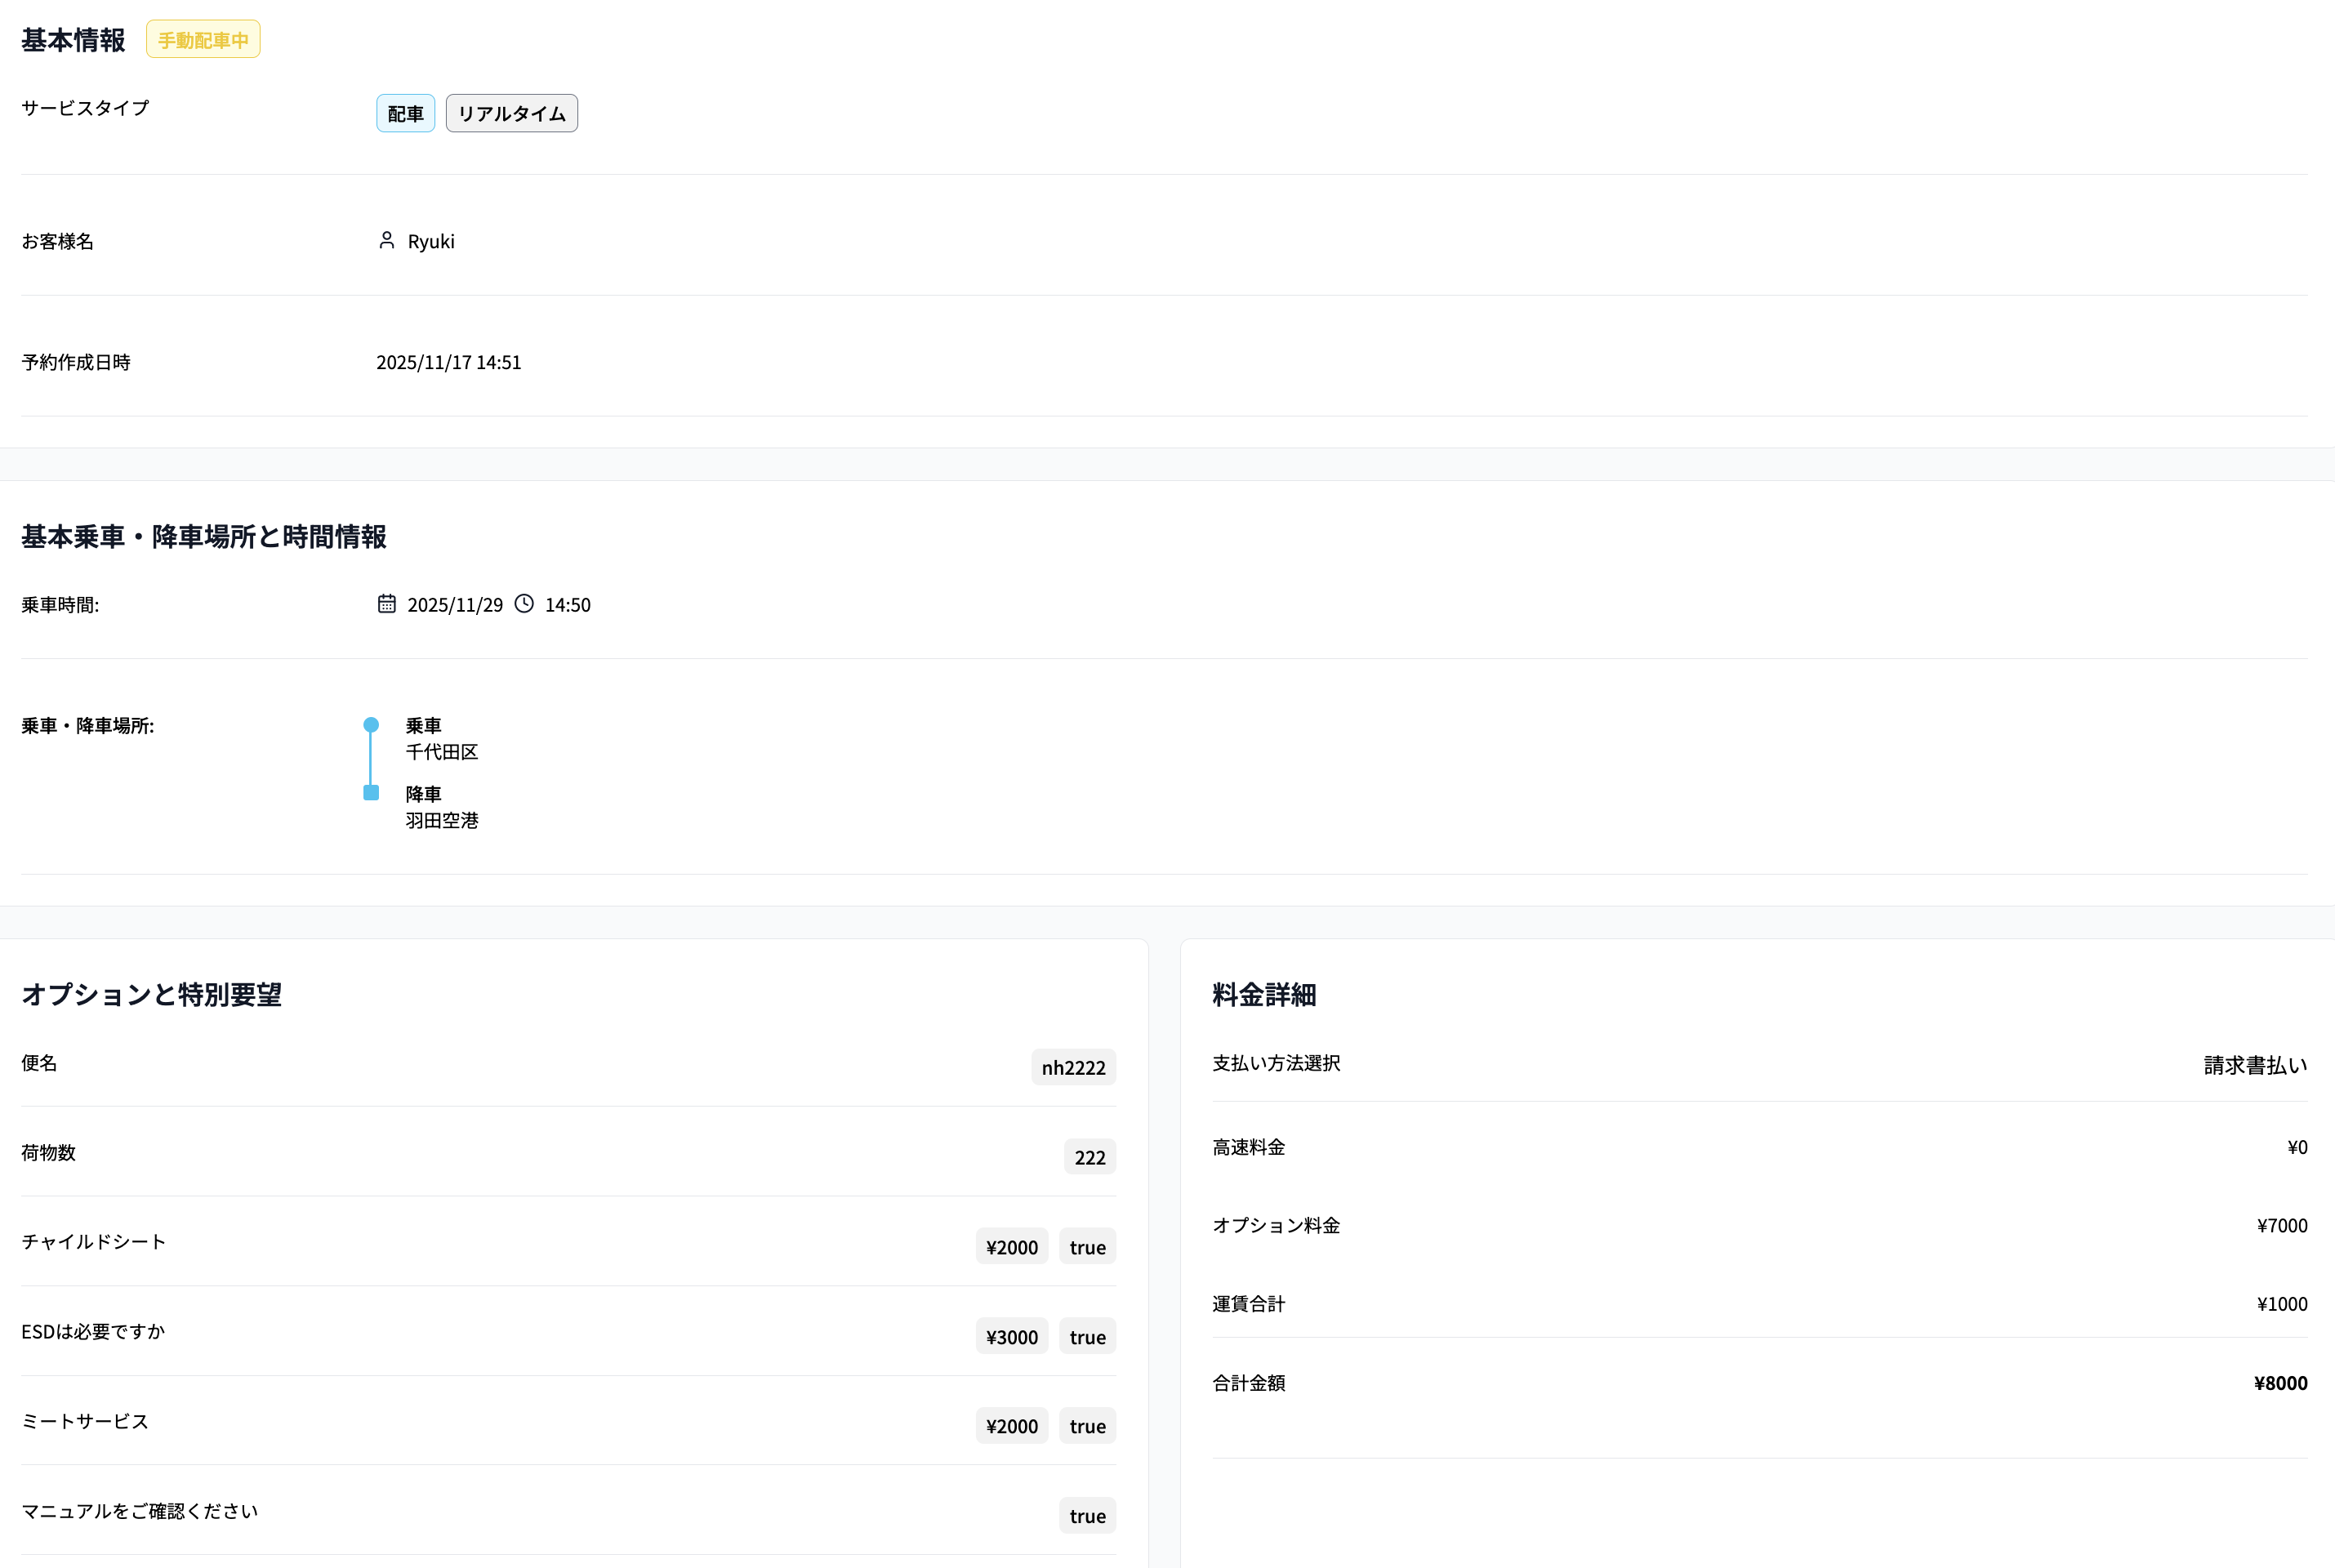The image size is (2335, 1568).
Task: Click the customer person icon beside Ryuki
Action: click(x=386, y=240)
